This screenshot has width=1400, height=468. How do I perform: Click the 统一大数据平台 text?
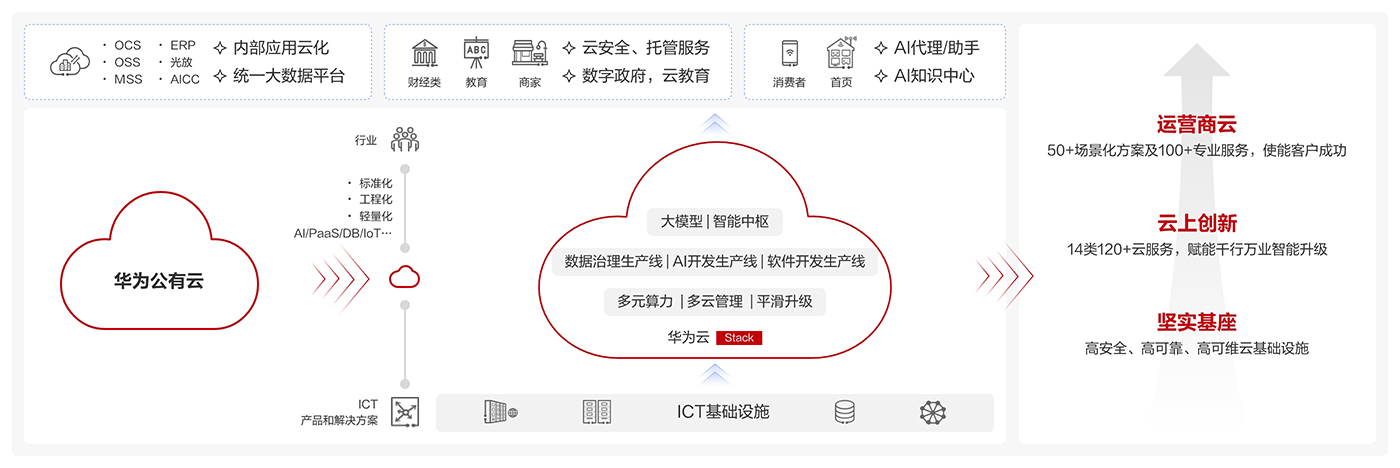point(290,75)
